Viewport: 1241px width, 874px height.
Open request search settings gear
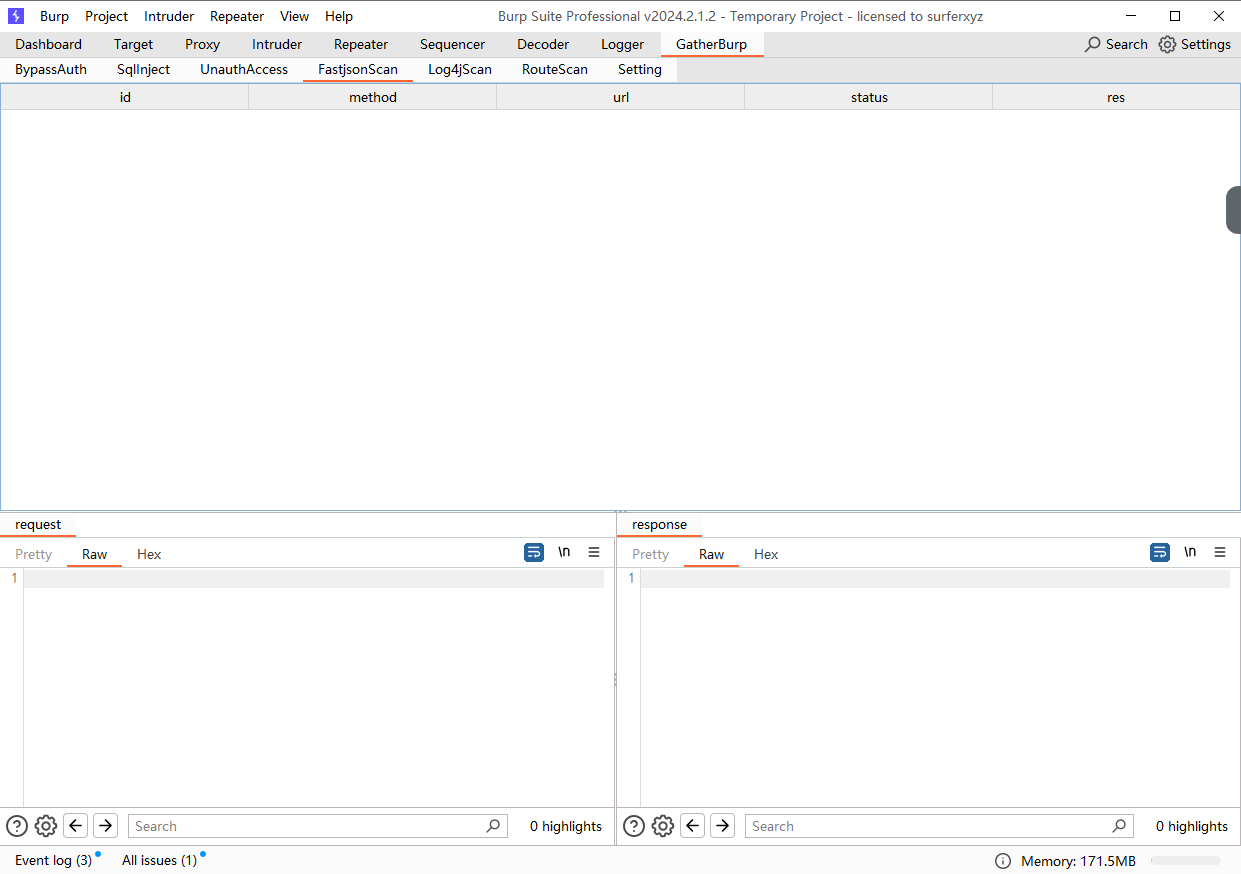(x=46, y=826)
